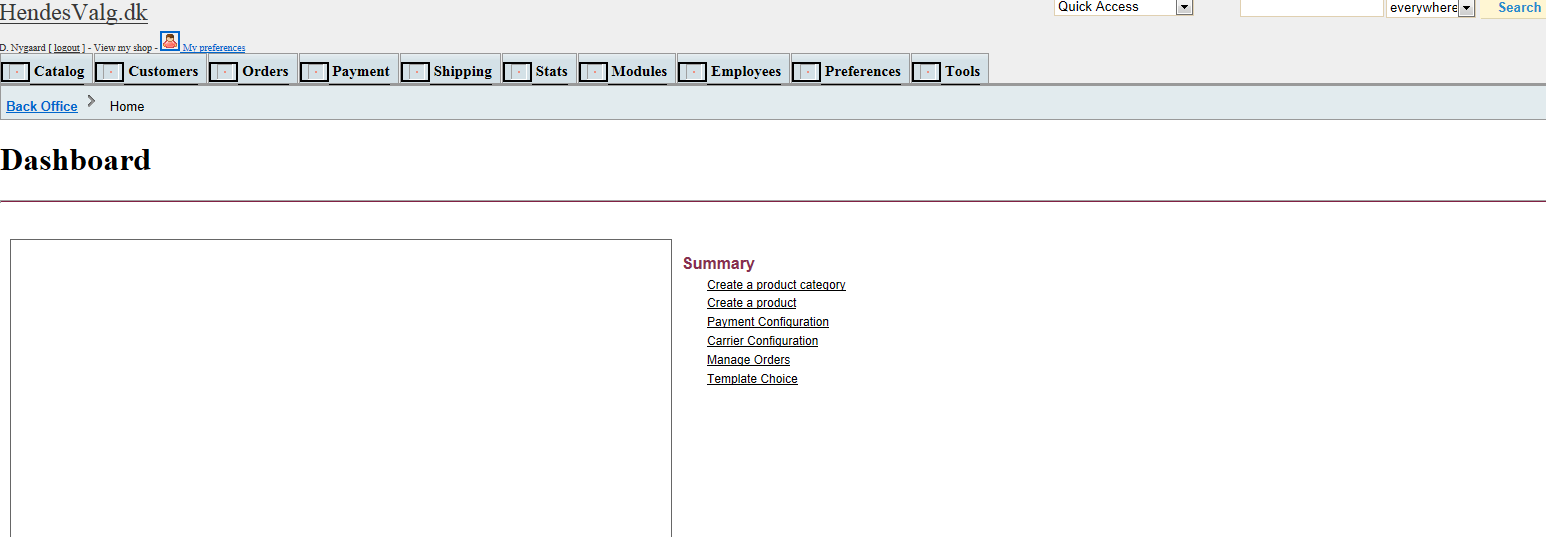1546x537 pixels.
Task: Go to the Payment tab
Action: (361, 71)
